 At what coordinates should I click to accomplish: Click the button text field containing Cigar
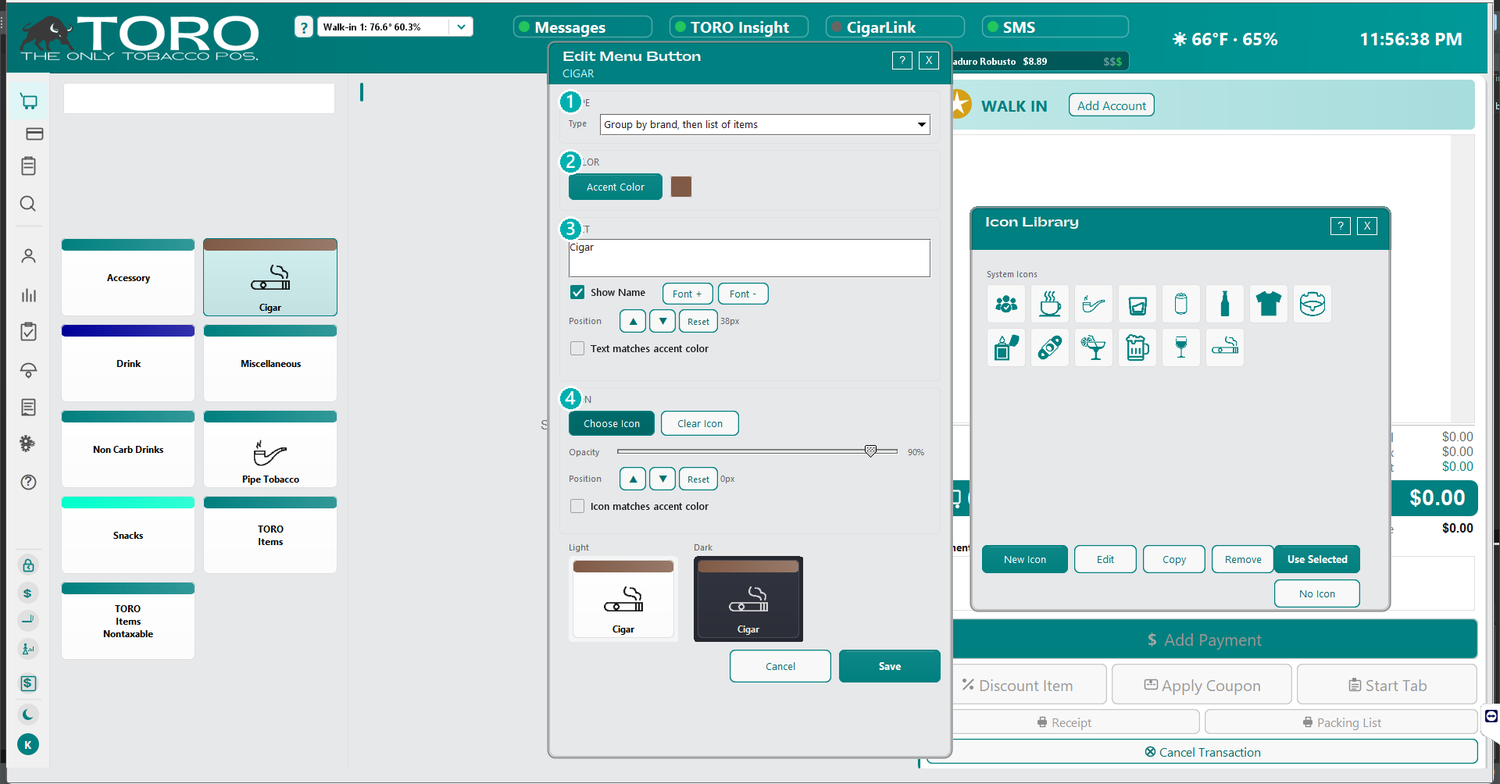point(749,257)
